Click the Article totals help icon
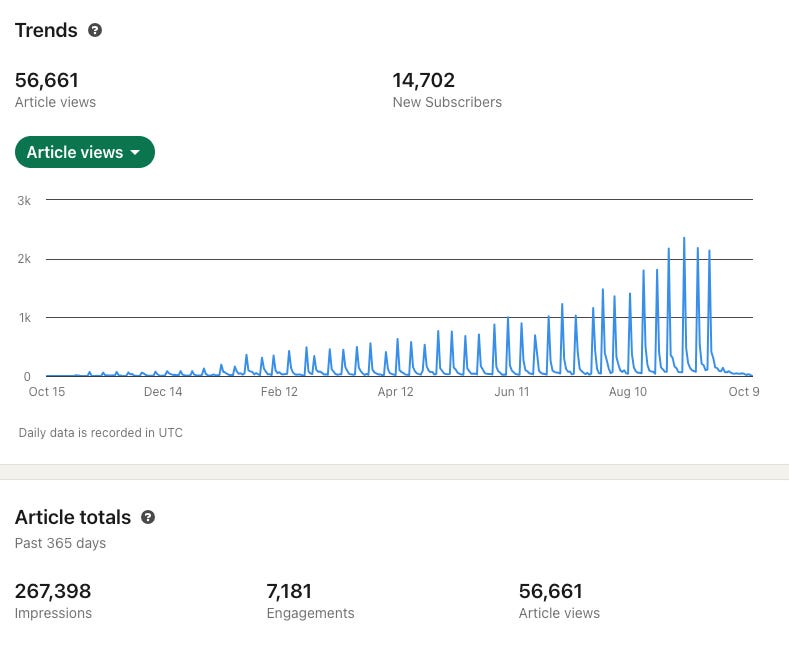This screenshot has height=645, width=789. tap(148, 517)
